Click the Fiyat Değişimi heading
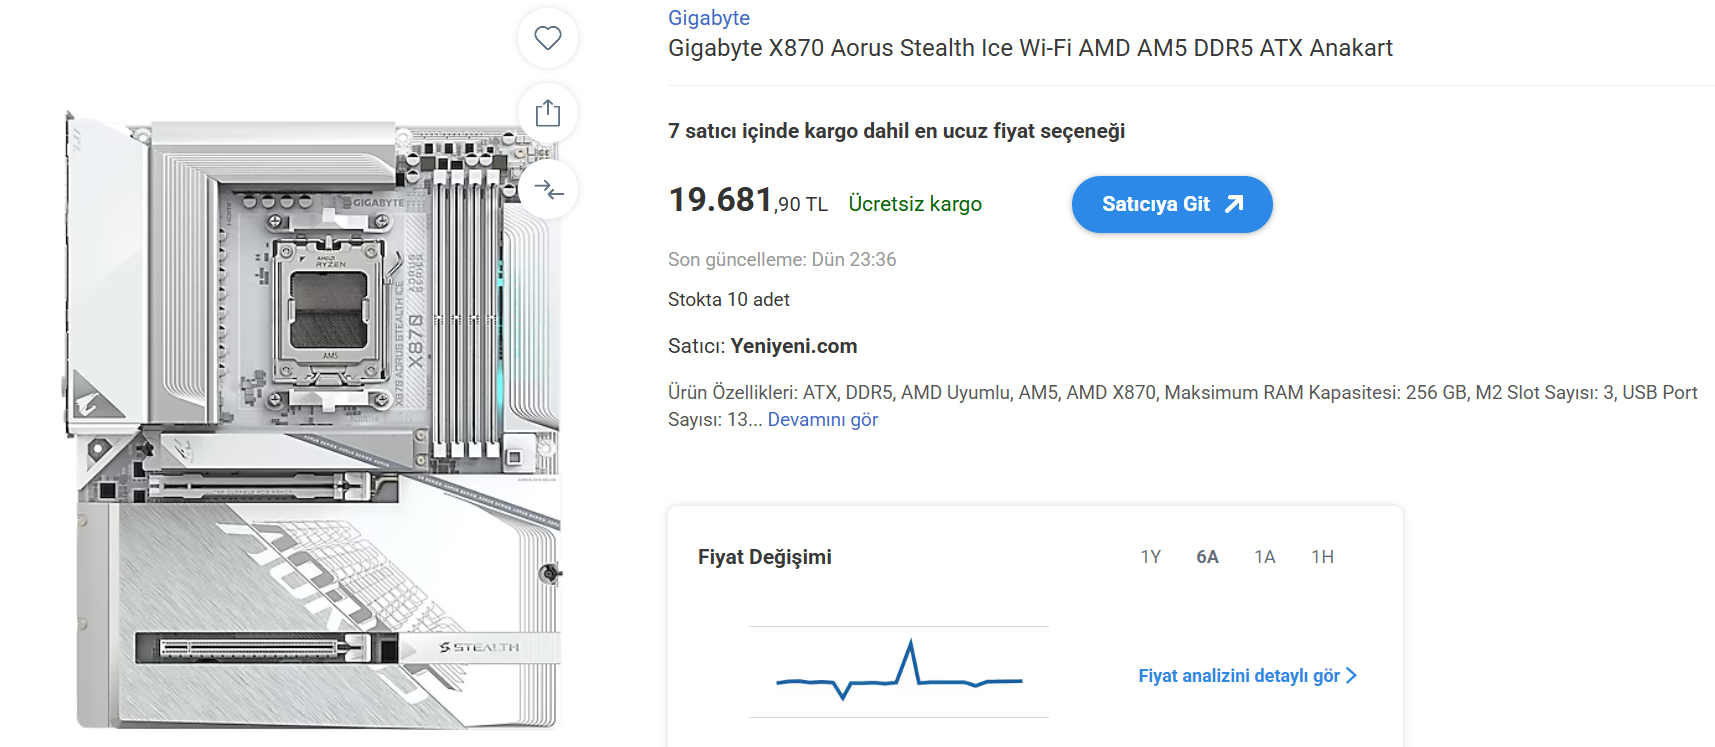1715x747 pixels. click(765, 557)
